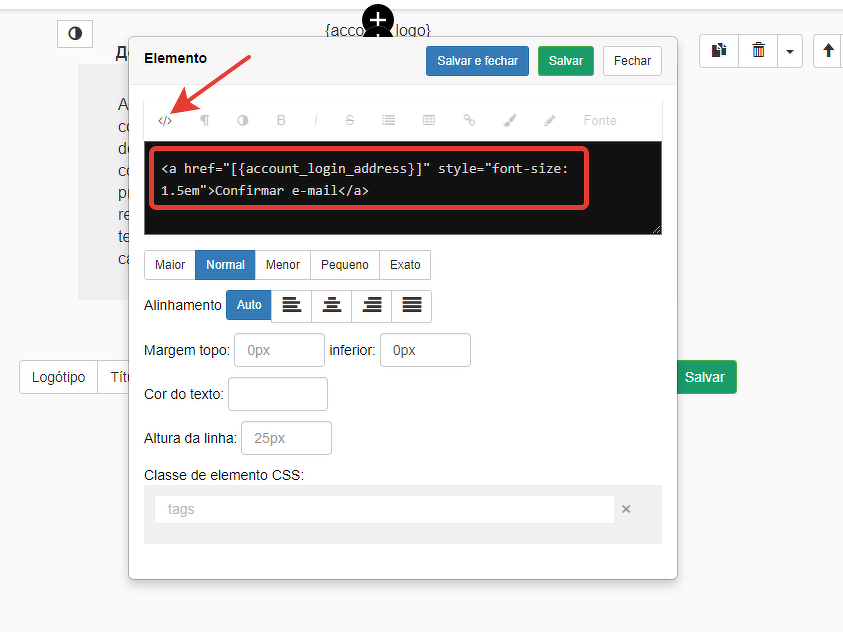Insert a list from editor toolbar

[389, 121]
